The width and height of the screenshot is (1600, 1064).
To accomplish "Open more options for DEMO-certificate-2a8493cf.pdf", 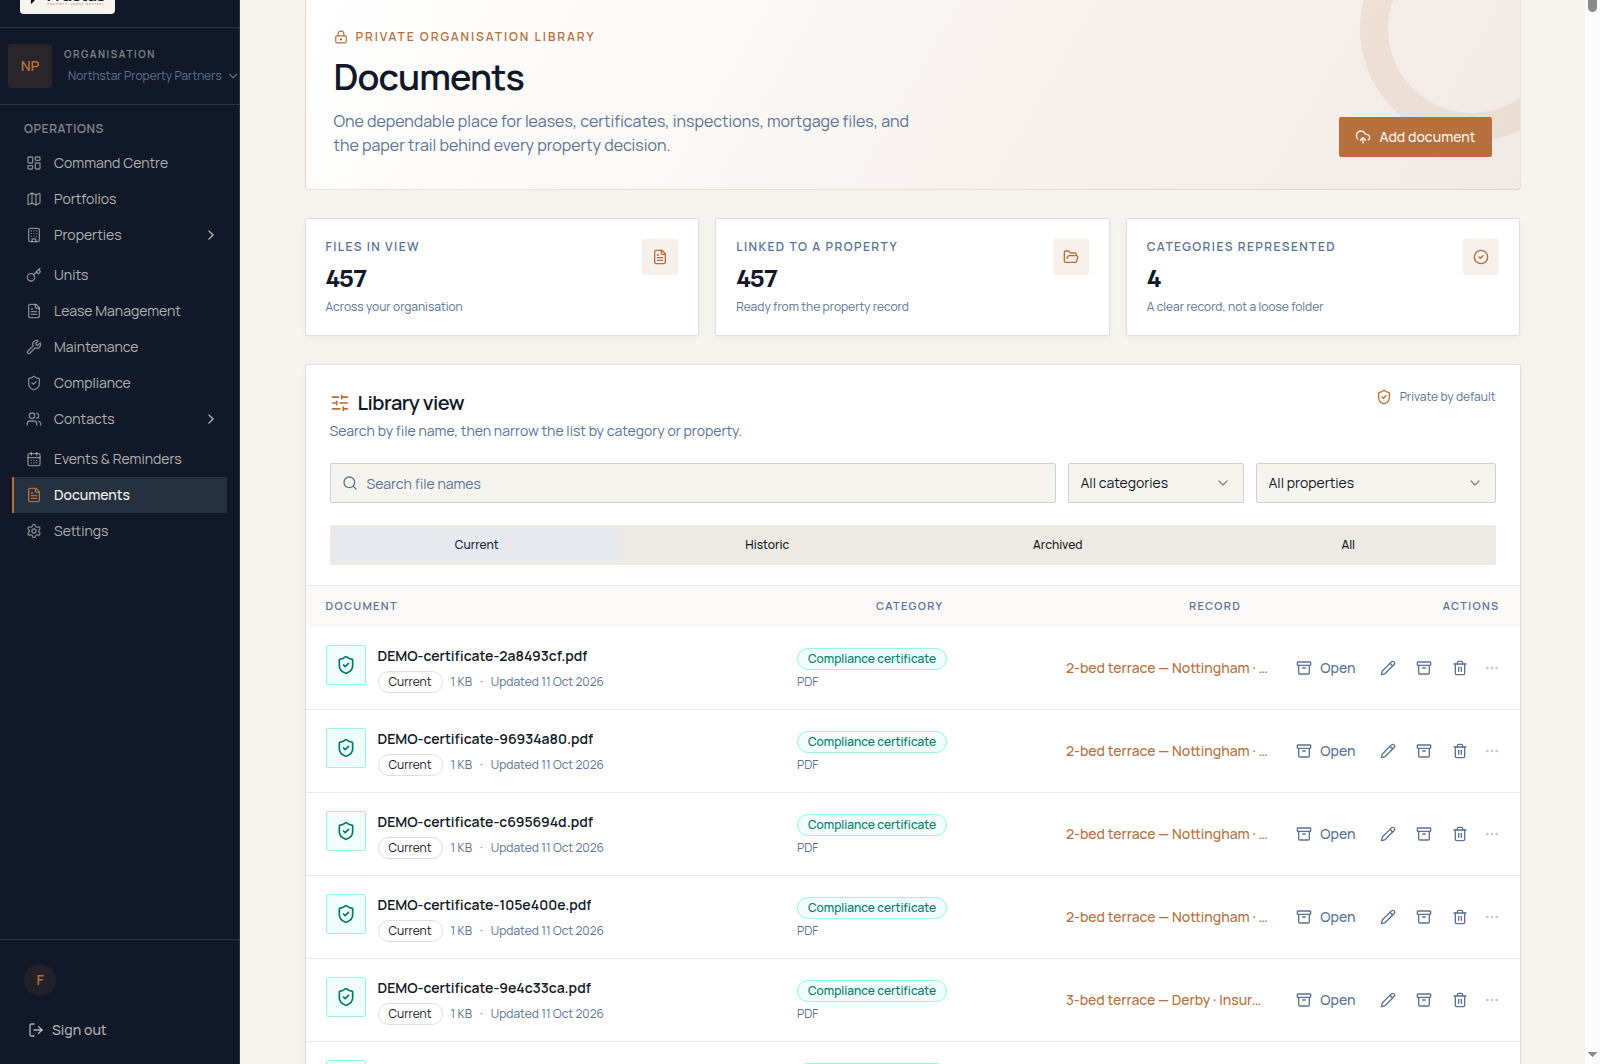I will tap(1492, 668).
